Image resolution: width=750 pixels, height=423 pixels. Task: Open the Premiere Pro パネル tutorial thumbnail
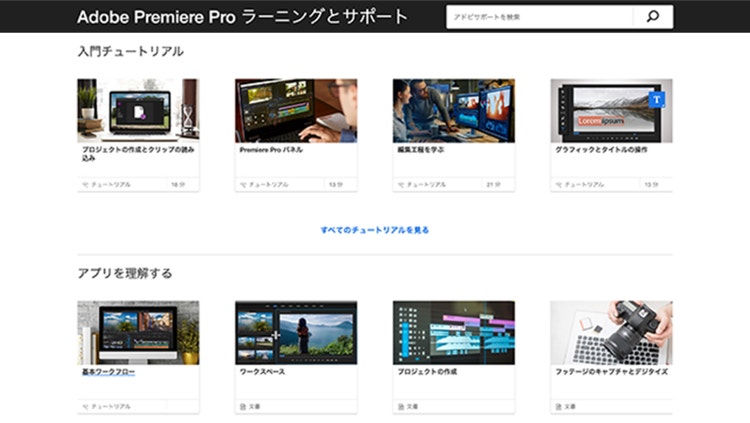[x=296, y=111]
